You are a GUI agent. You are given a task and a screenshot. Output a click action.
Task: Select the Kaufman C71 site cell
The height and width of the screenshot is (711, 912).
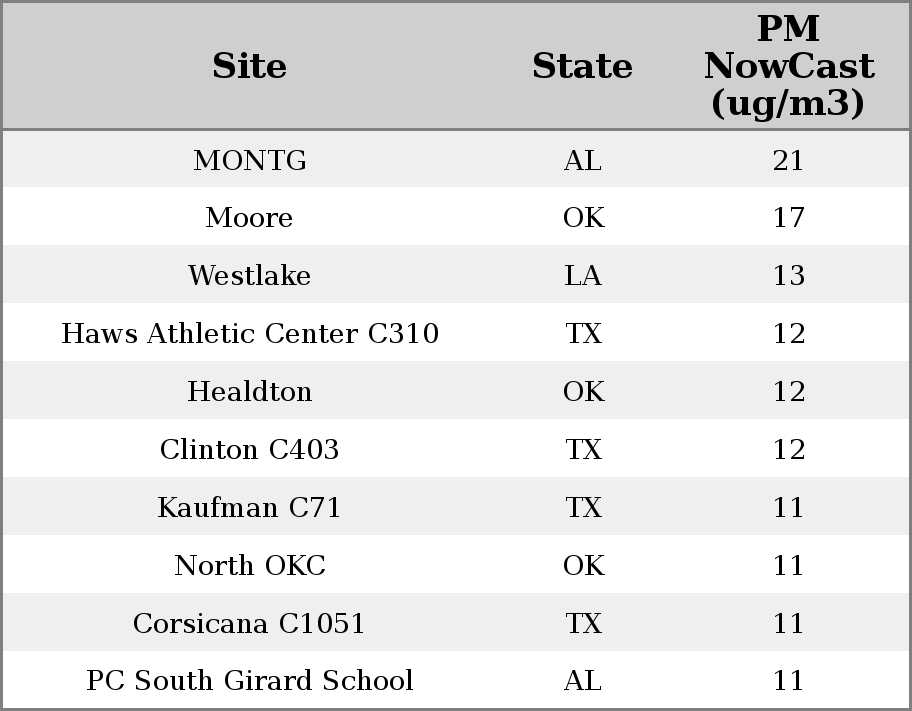coord(249,507)
